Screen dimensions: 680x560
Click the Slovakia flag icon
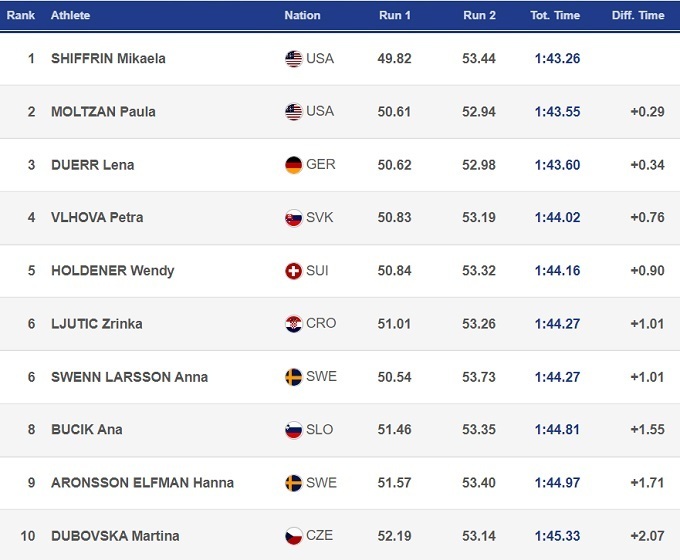[x=293, y=218]
